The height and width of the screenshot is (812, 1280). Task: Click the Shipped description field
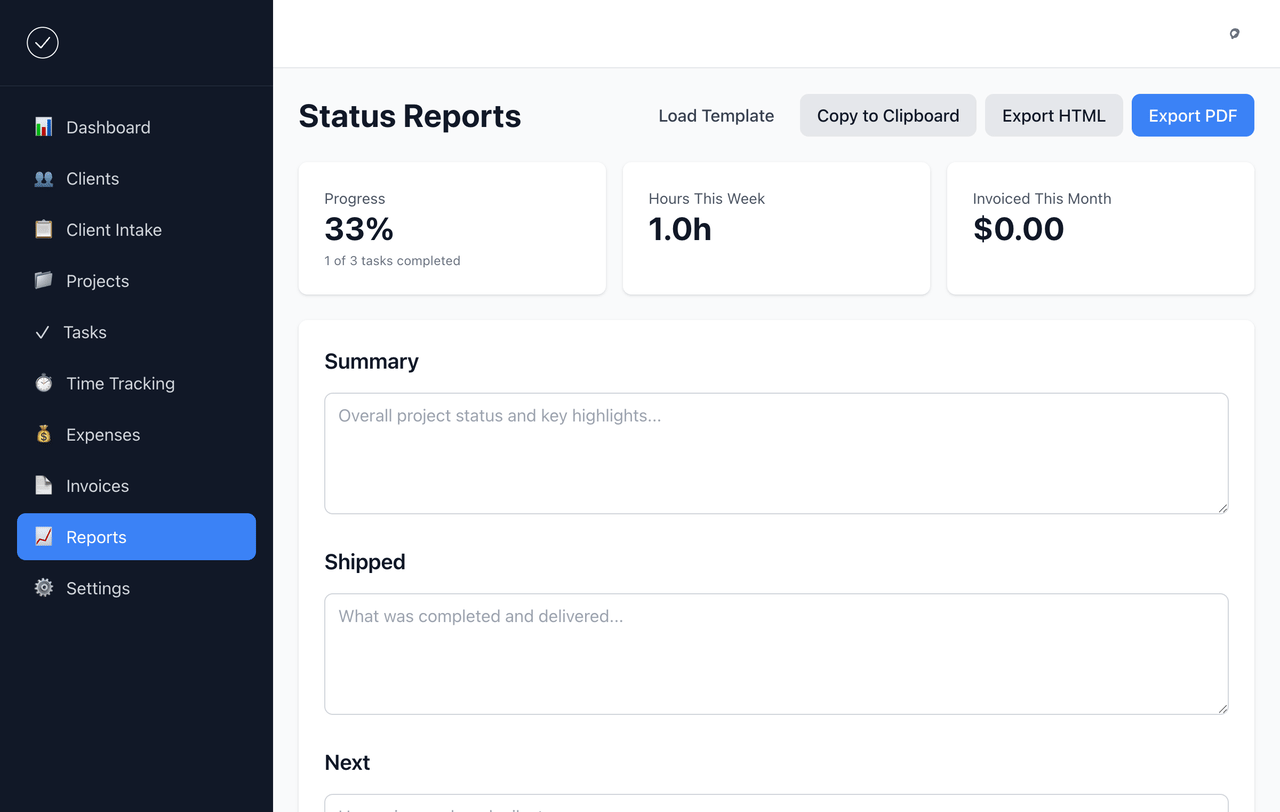776,654
